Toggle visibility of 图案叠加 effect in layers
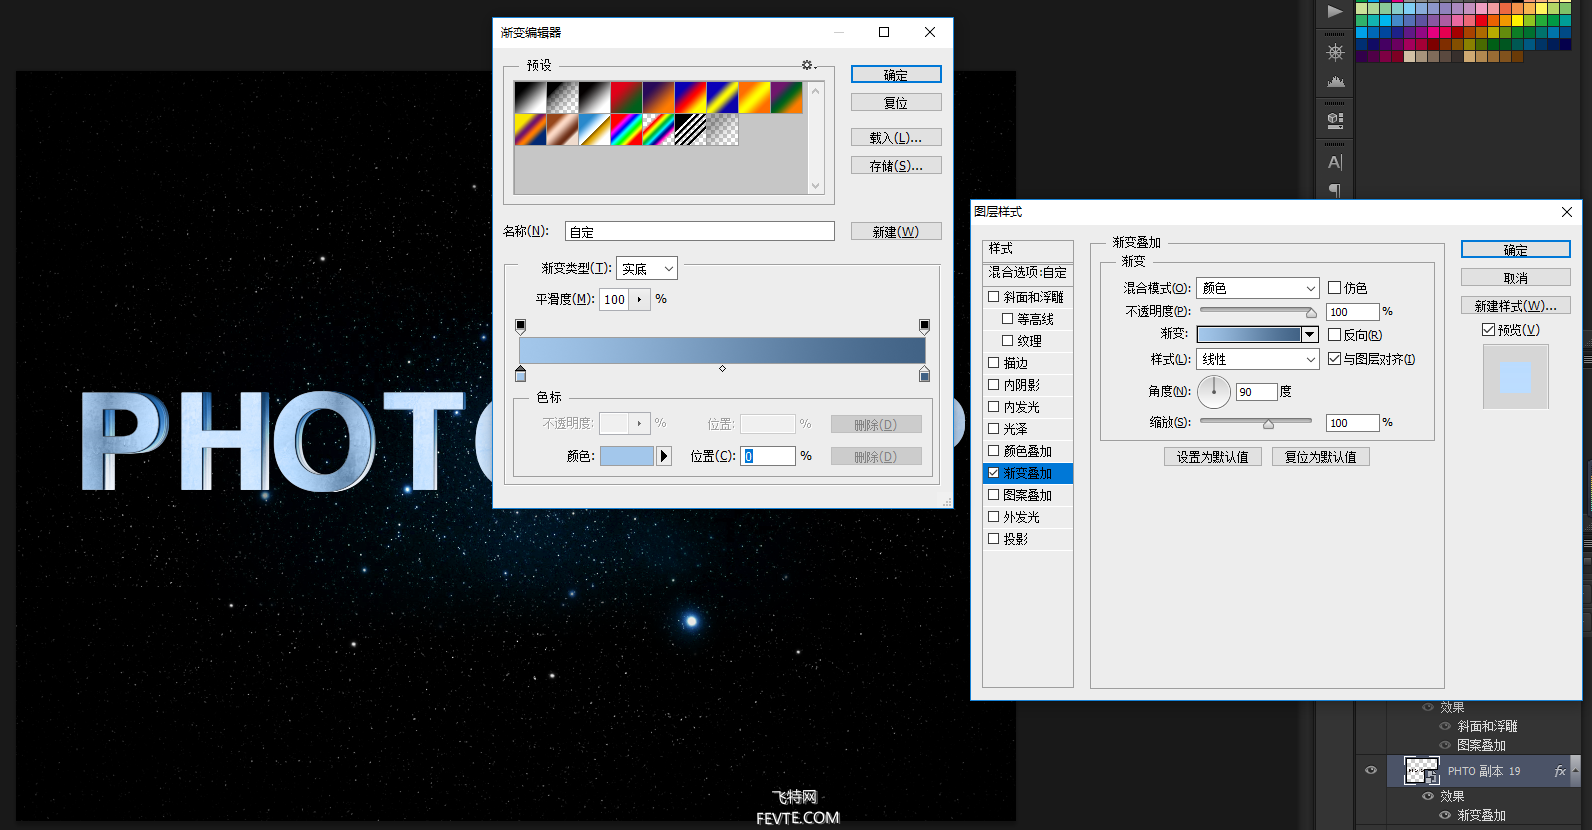1592x830 pixels. (x=1444, y=745)
